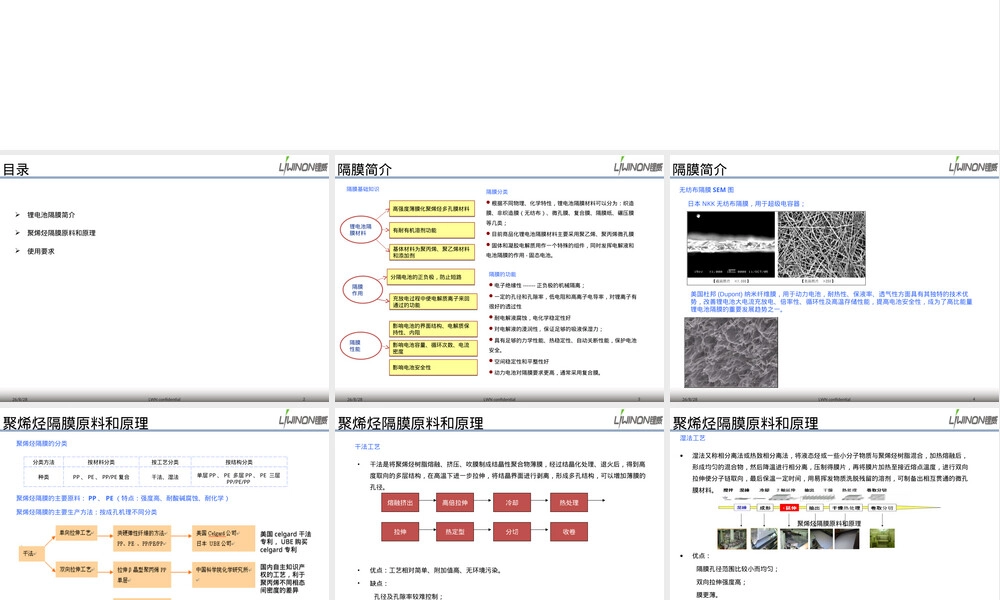Select the 隔膜简介 slide with SEM images
Screen dimensions: 1000x600
[834, 278]
